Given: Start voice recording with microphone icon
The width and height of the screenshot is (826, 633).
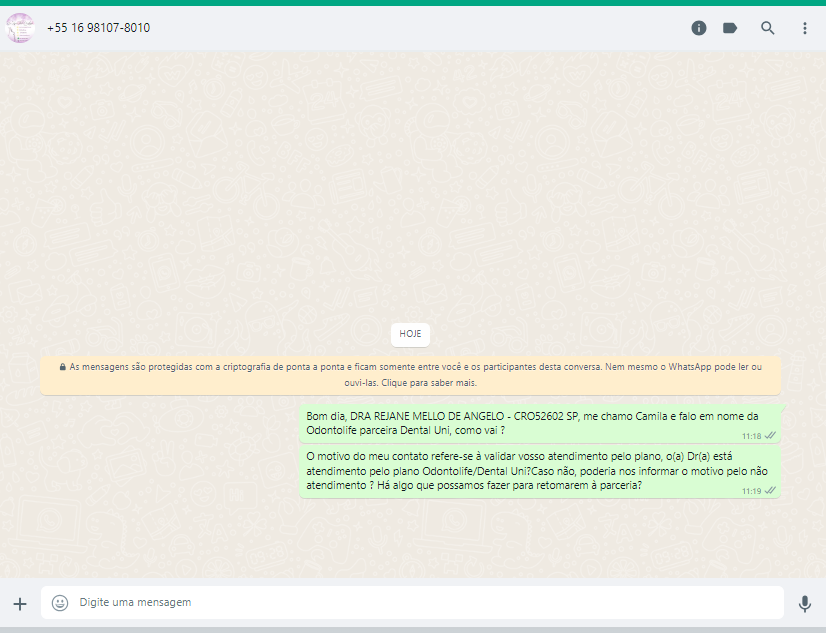Looking at the screenshot, I should 804,604.
